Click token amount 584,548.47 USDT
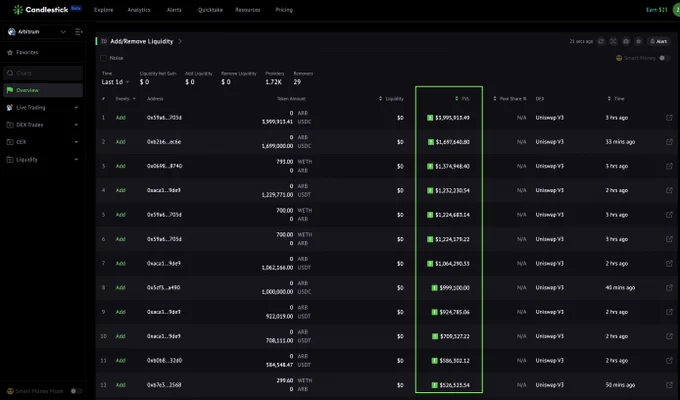Image resolution: width=680 pixels, height=400 pixels. [288, 365]
